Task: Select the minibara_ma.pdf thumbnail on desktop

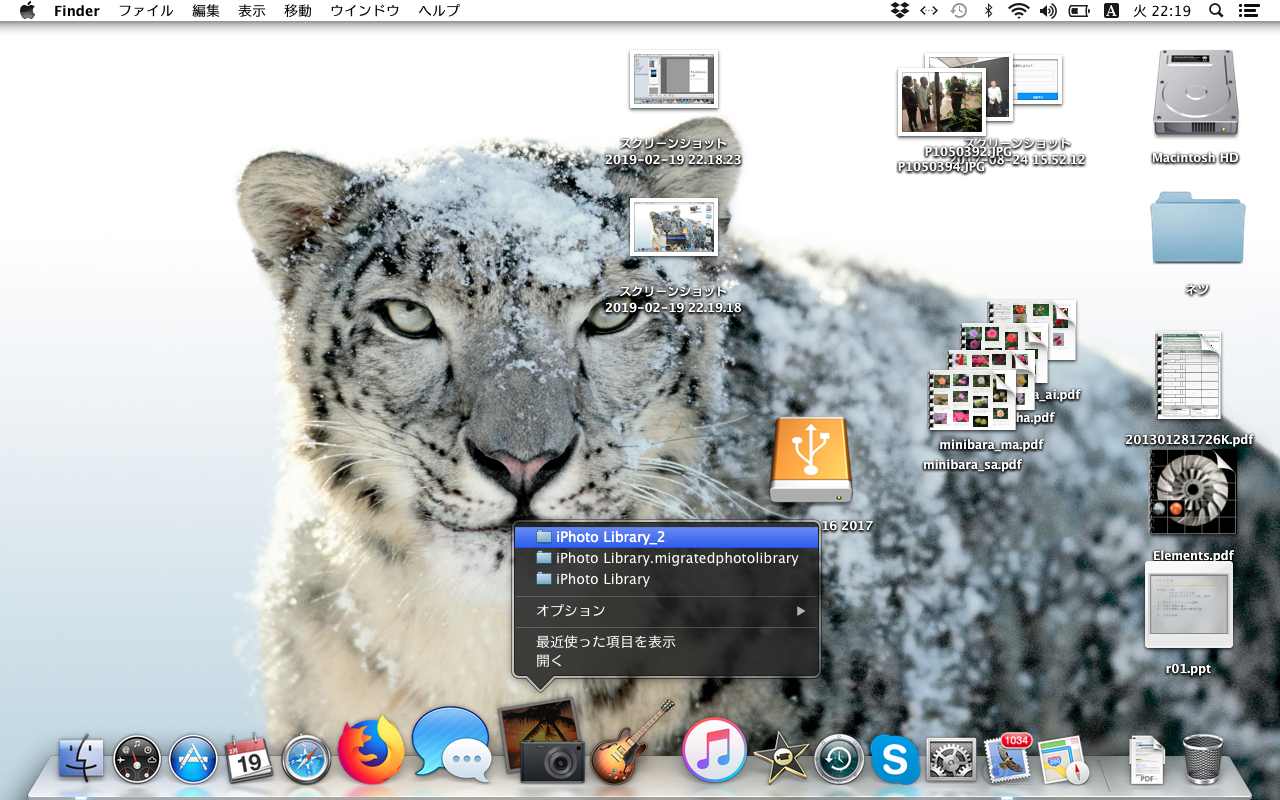Action: click(x=972, y=400)
